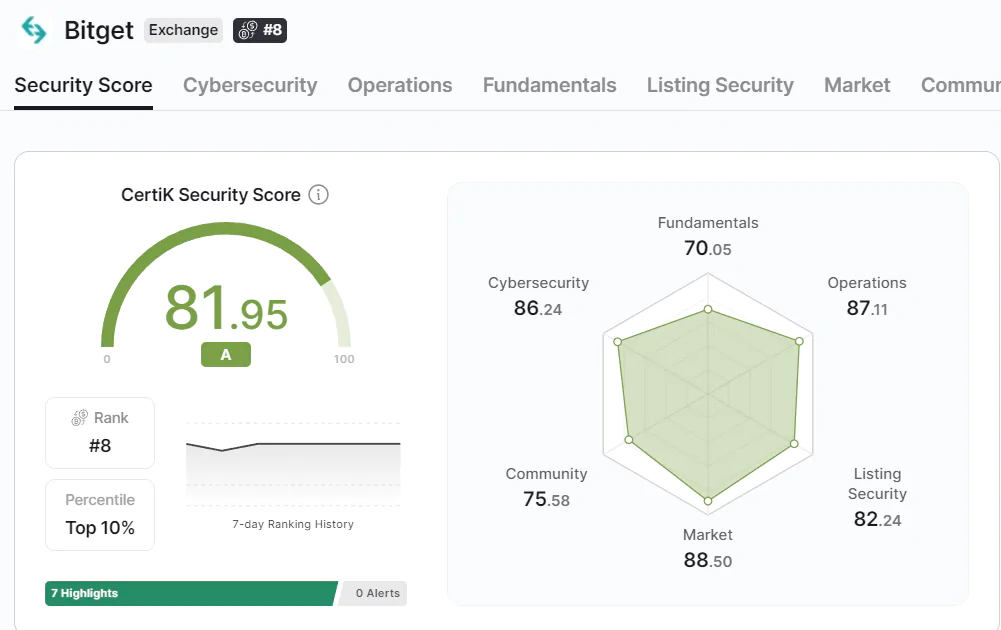
Task: Click the Market point on radar chart
Action: (708, 501)
